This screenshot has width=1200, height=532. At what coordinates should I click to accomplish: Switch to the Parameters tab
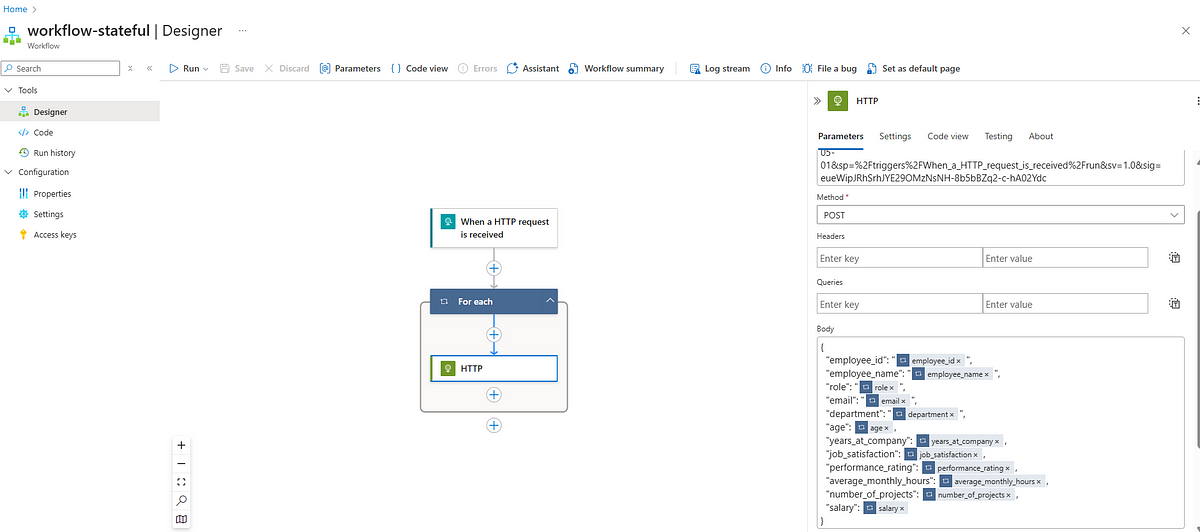pos(840,136)
